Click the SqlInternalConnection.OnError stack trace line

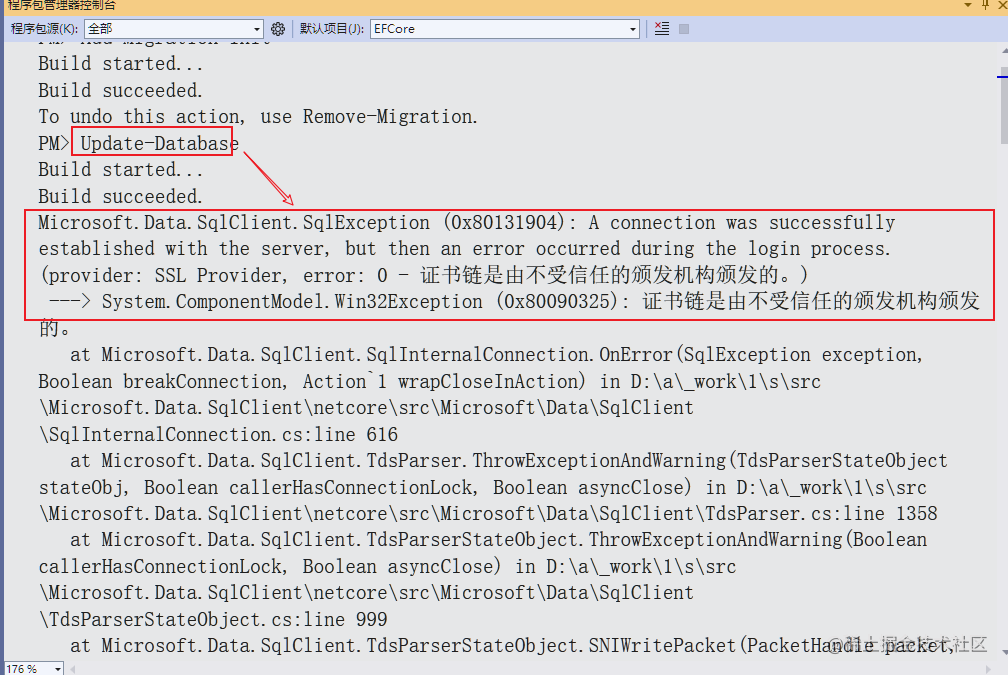(496, 355)
